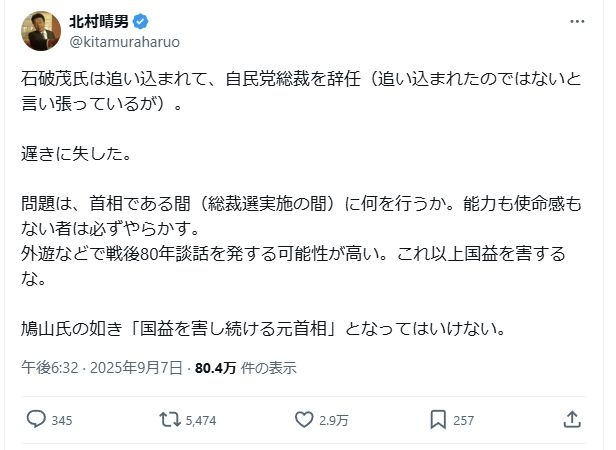Click the 5,474 reposts count

tap(201, 420)
